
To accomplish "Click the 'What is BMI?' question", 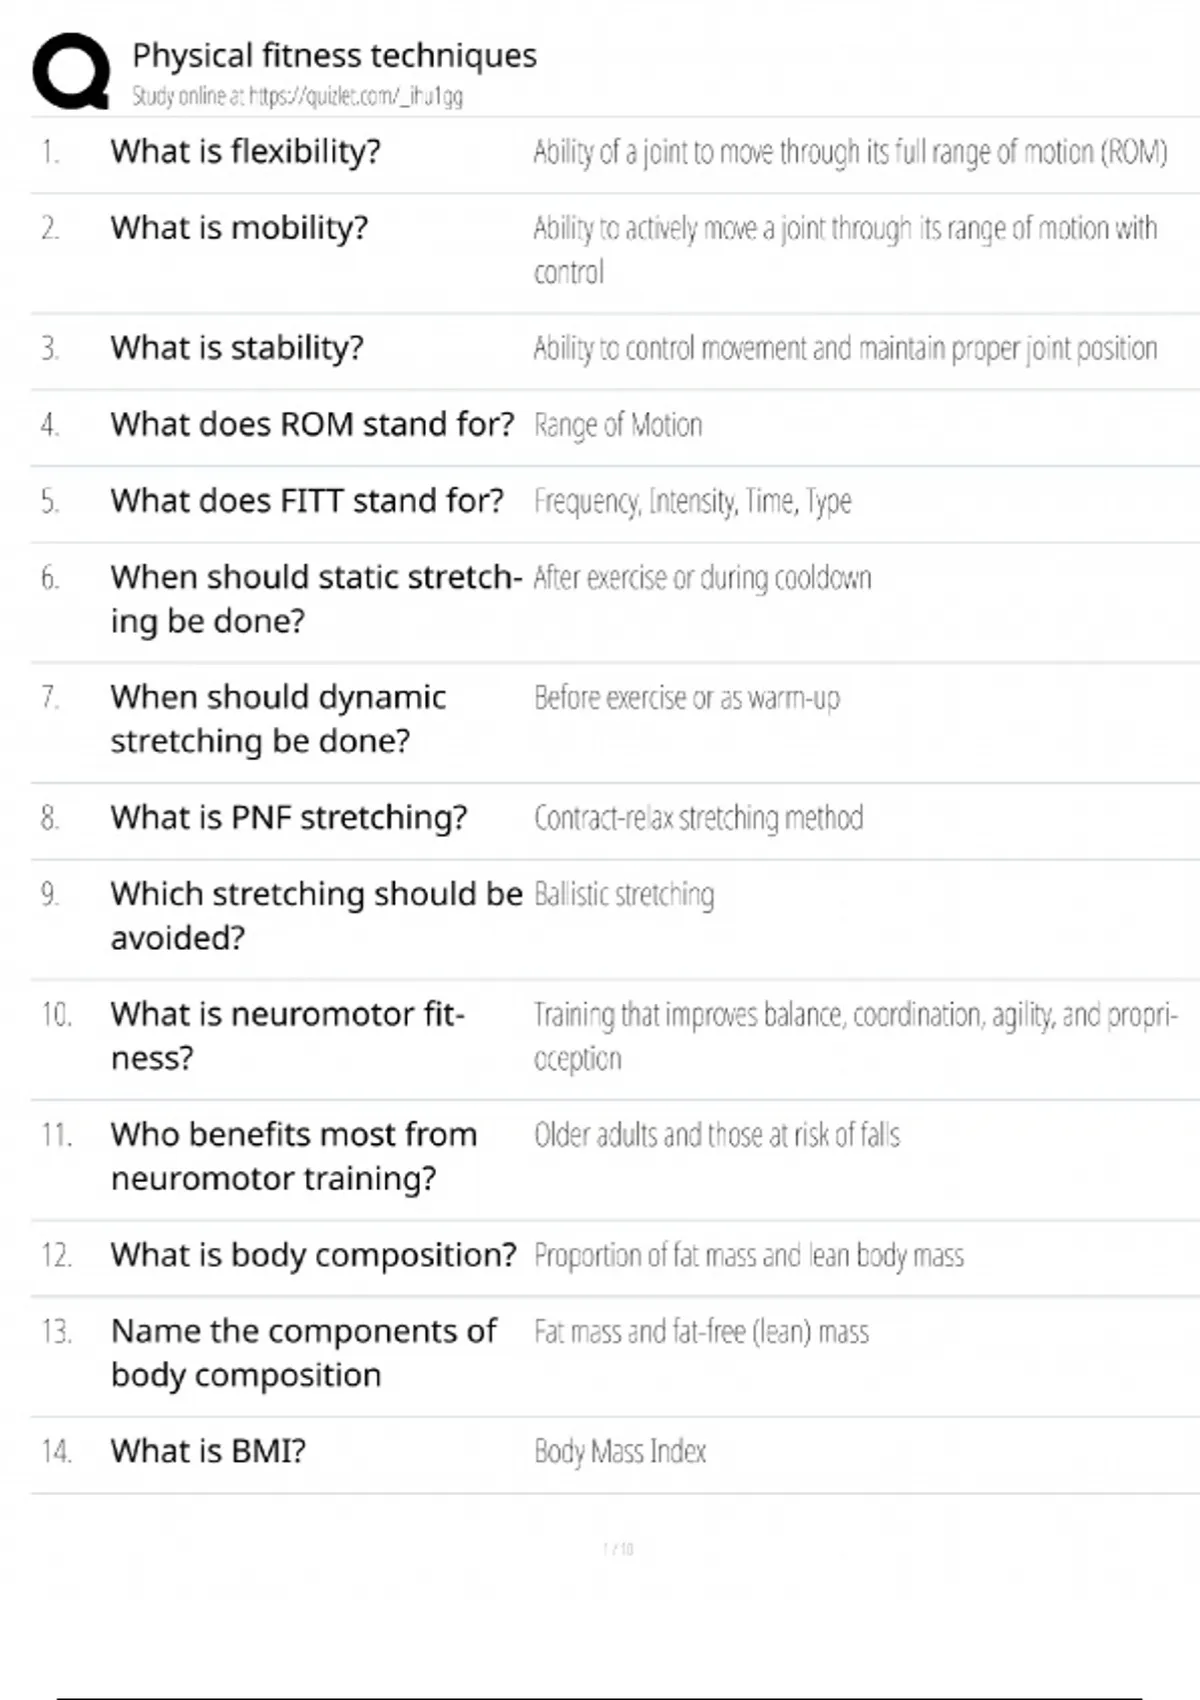I will click(x=208, y=1451).
